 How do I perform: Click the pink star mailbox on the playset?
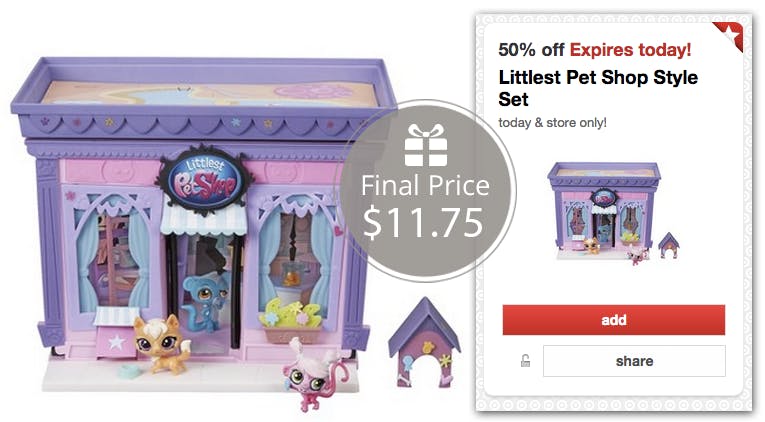115,334
